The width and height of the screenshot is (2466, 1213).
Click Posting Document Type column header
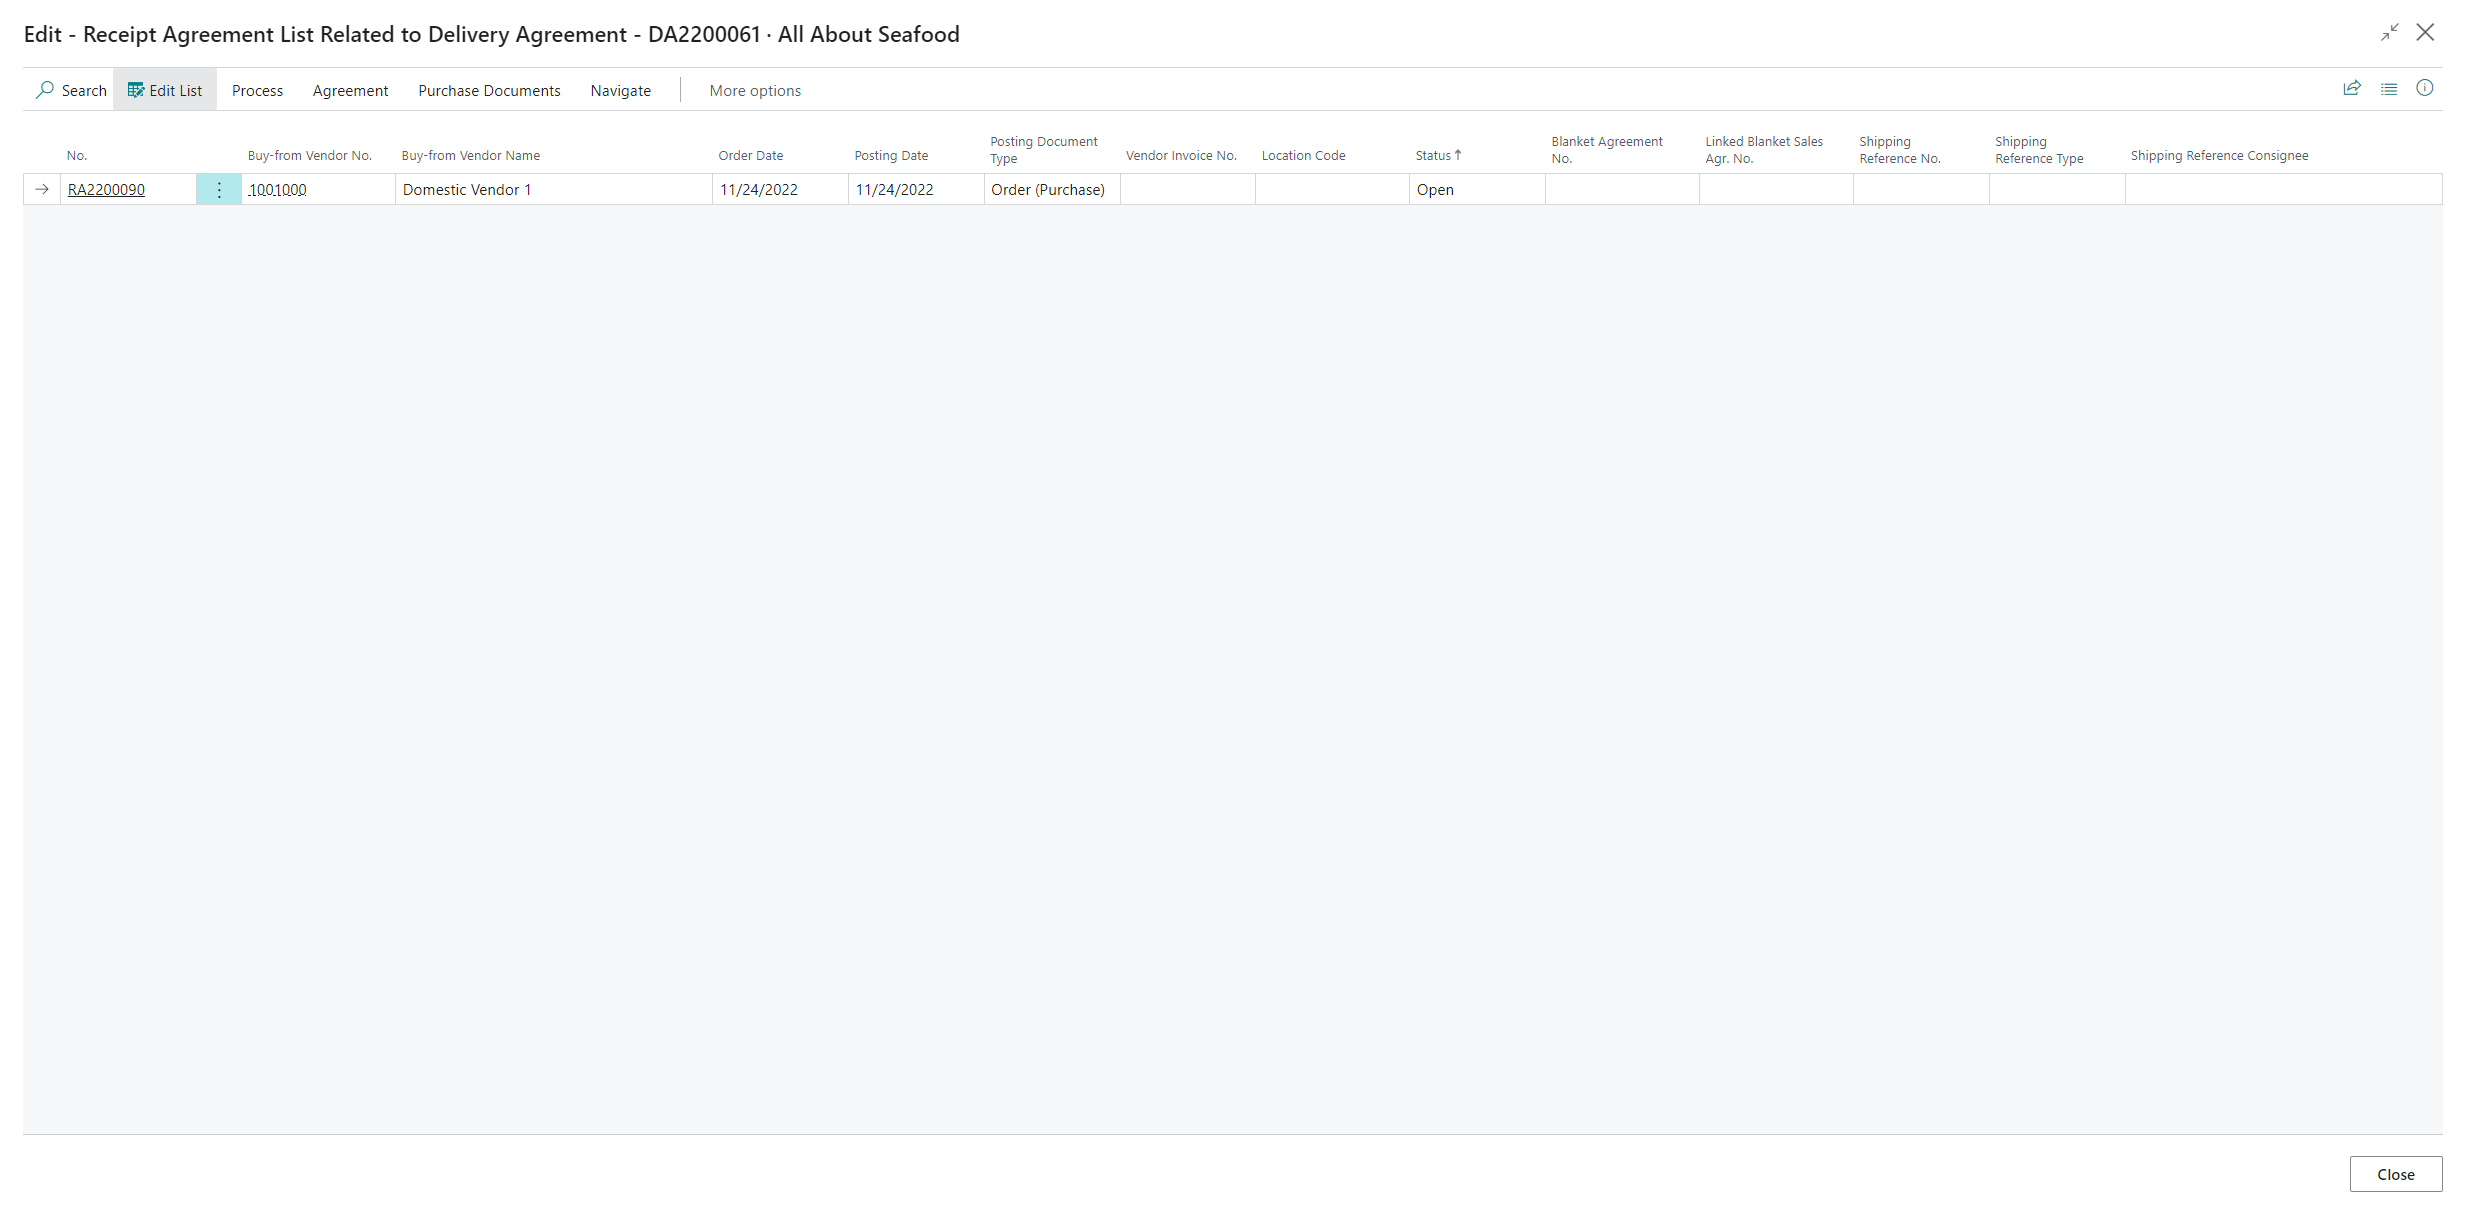pyautogui.click(x=1044, y=150)
